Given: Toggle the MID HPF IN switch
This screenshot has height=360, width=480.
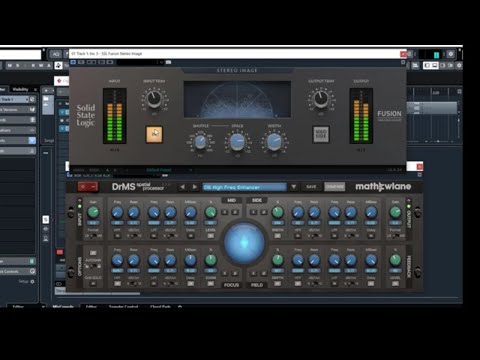Looking at the screenshot, I should point(117,236).
